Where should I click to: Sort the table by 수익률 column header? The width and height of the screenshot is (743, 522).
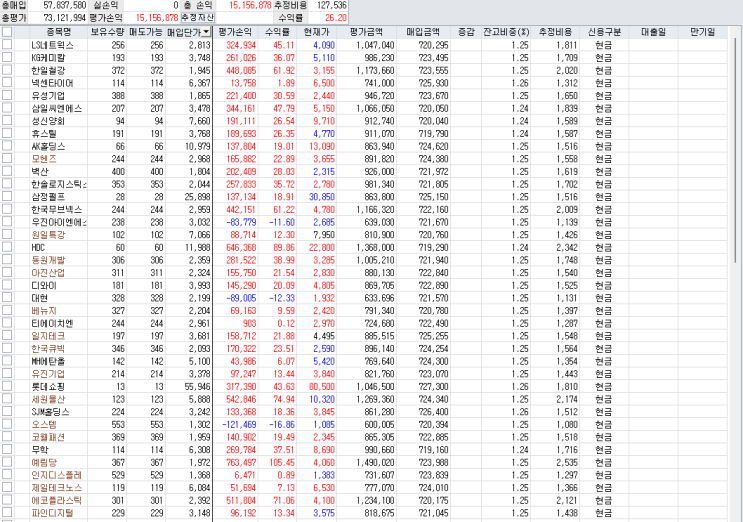pyautogui.click(x=277, y=32)
